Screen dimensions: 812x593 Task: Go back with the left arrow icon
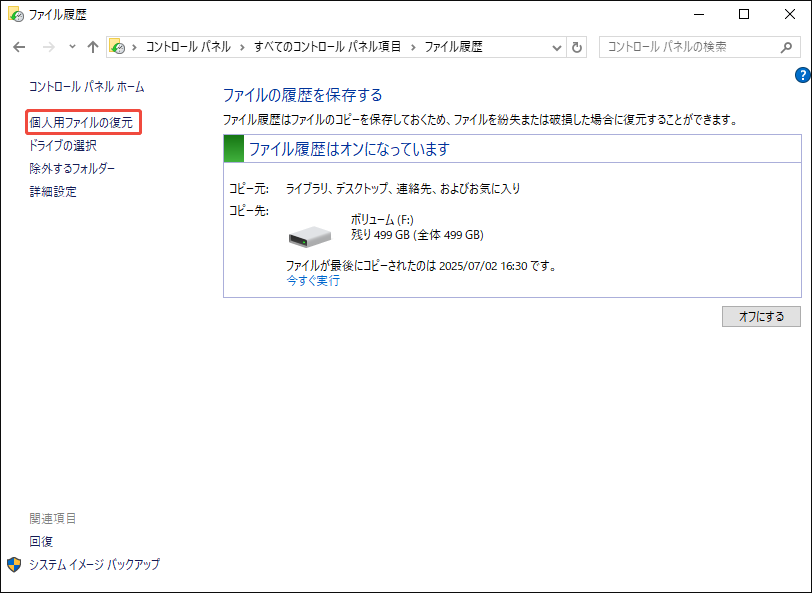point(19,47)
